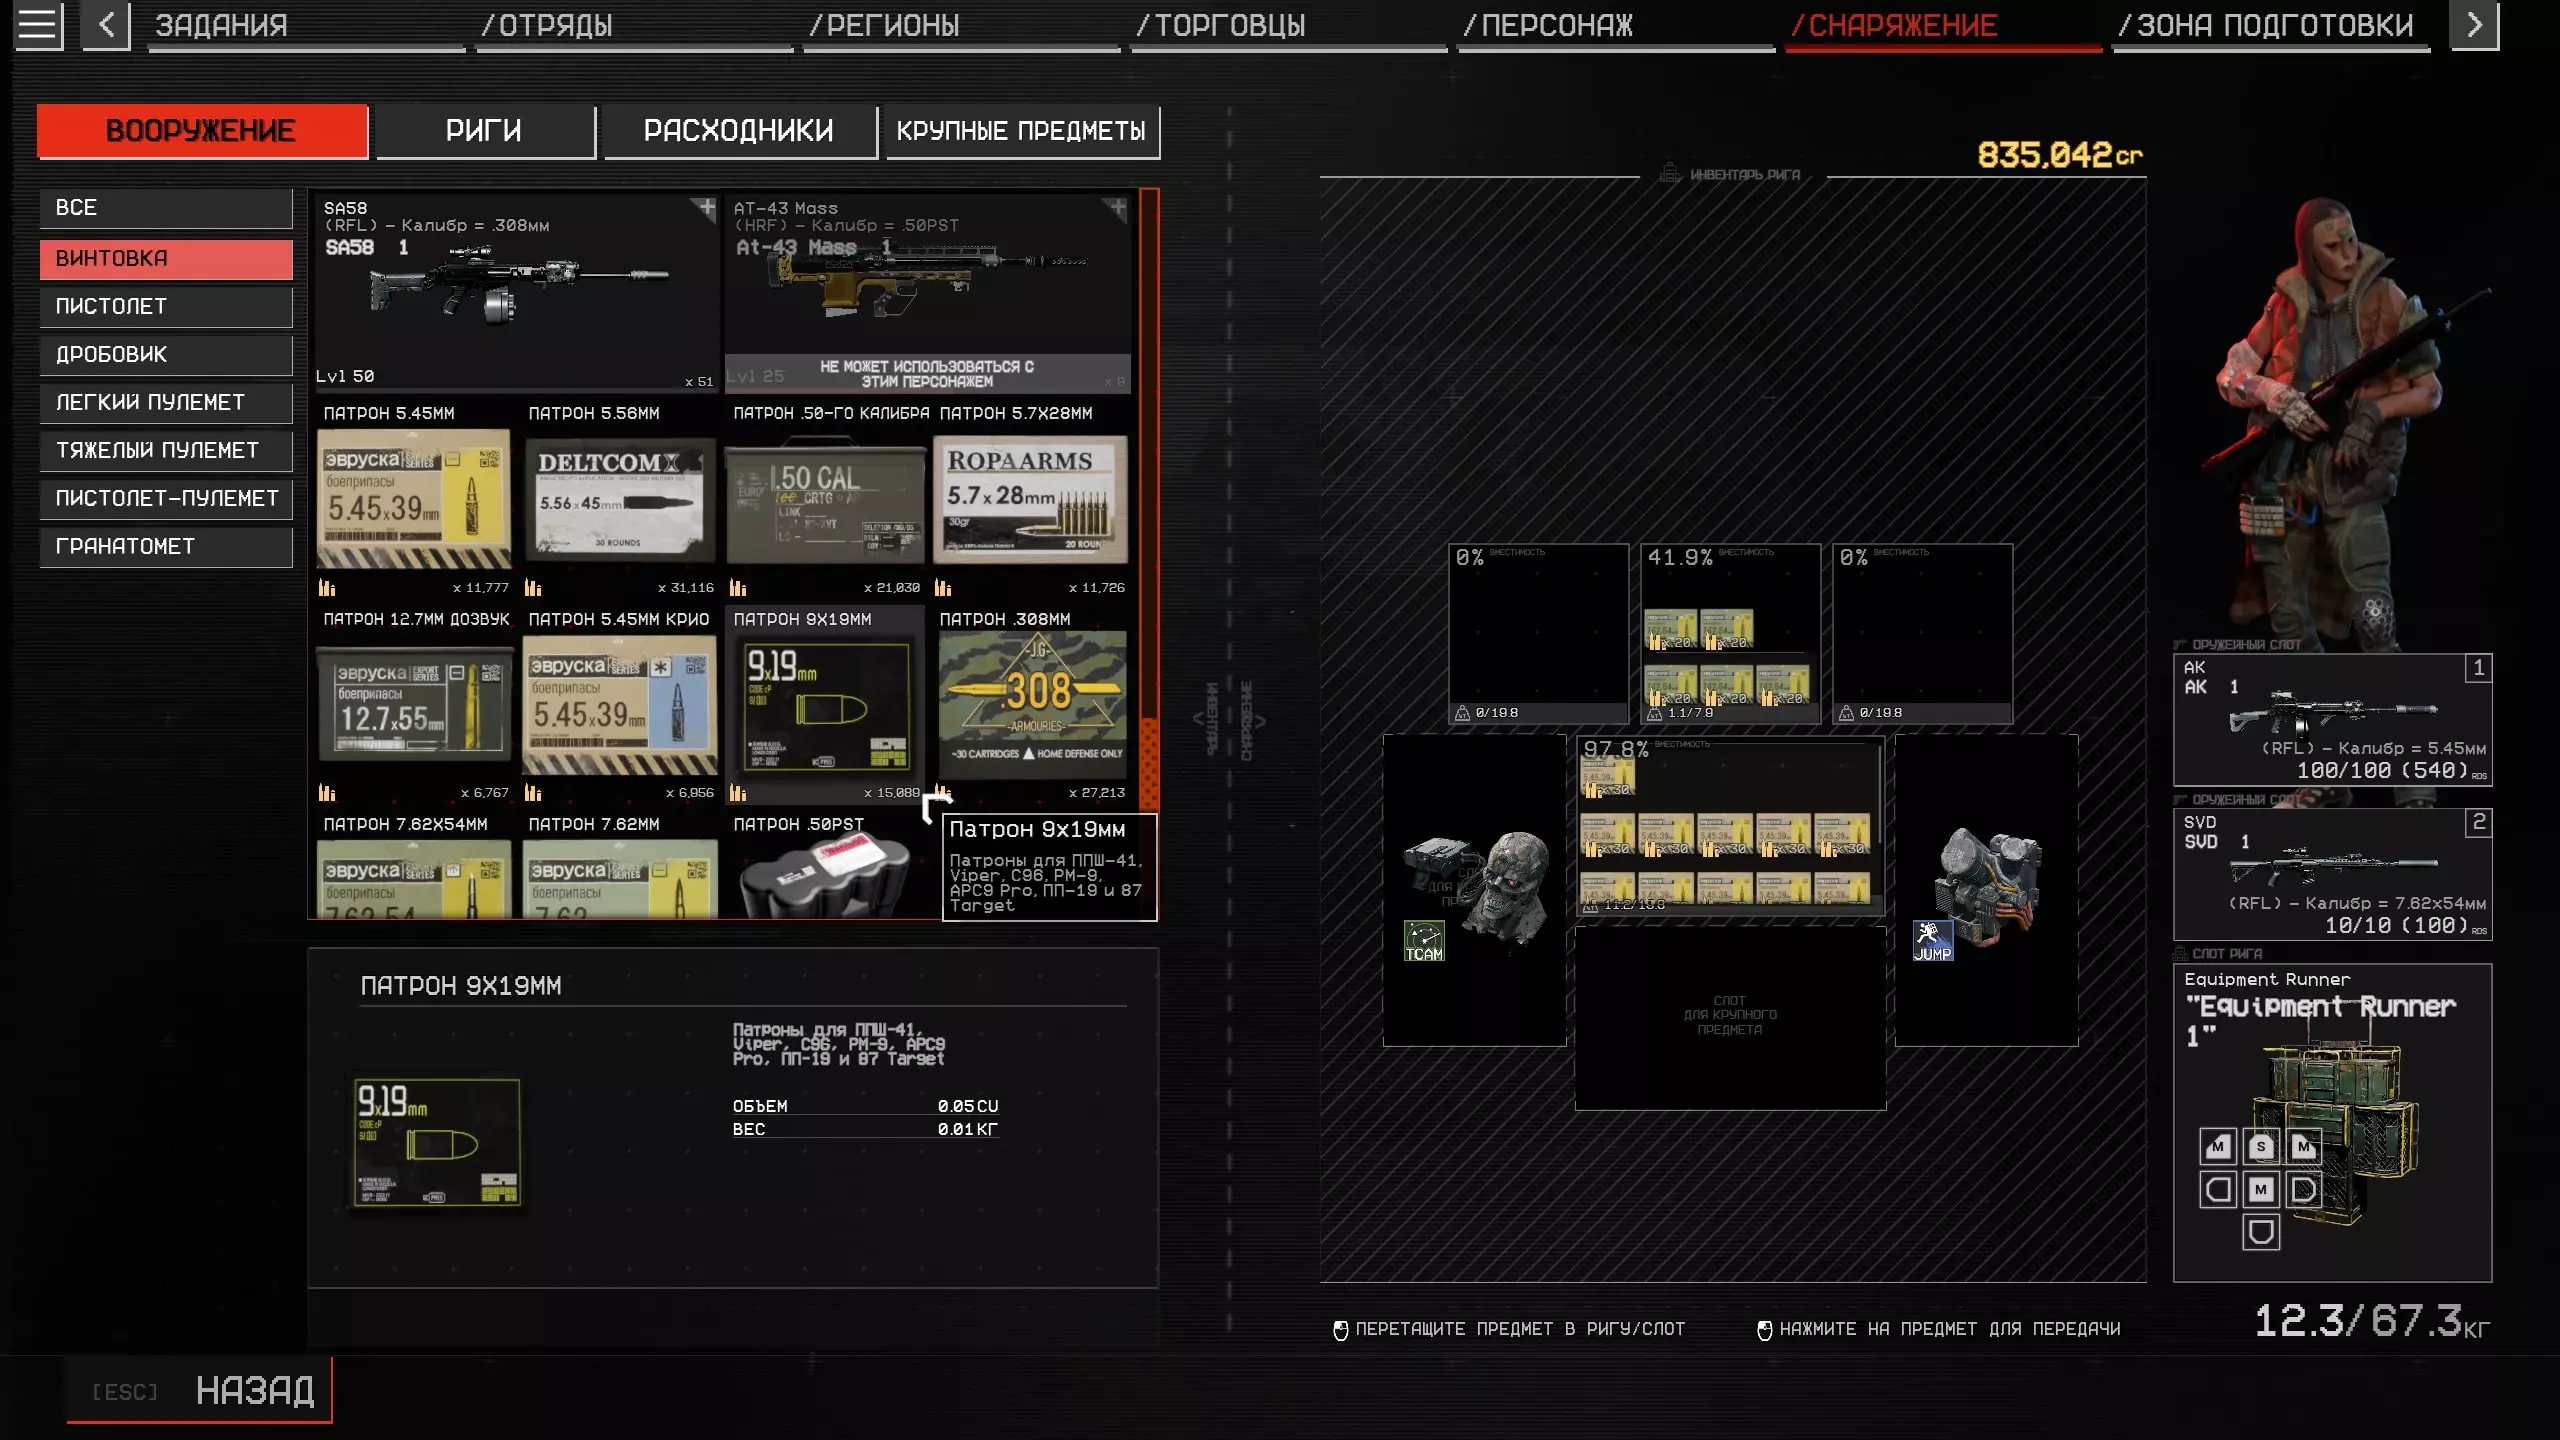Open weapon slot 2 SVD panel

point(2331,875)
